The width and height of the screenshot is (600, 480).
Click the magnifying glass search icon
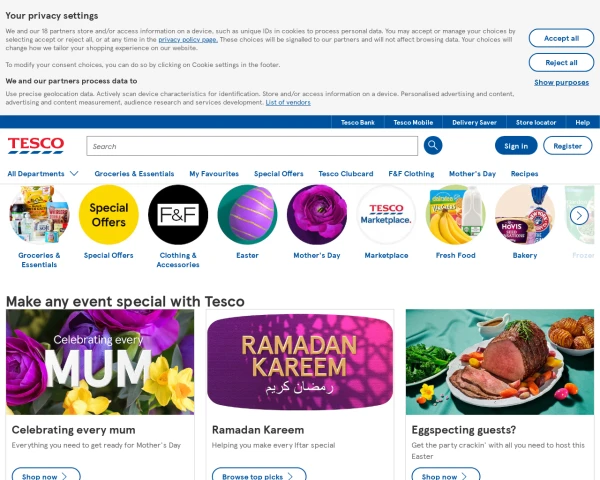tap(433, 145)
